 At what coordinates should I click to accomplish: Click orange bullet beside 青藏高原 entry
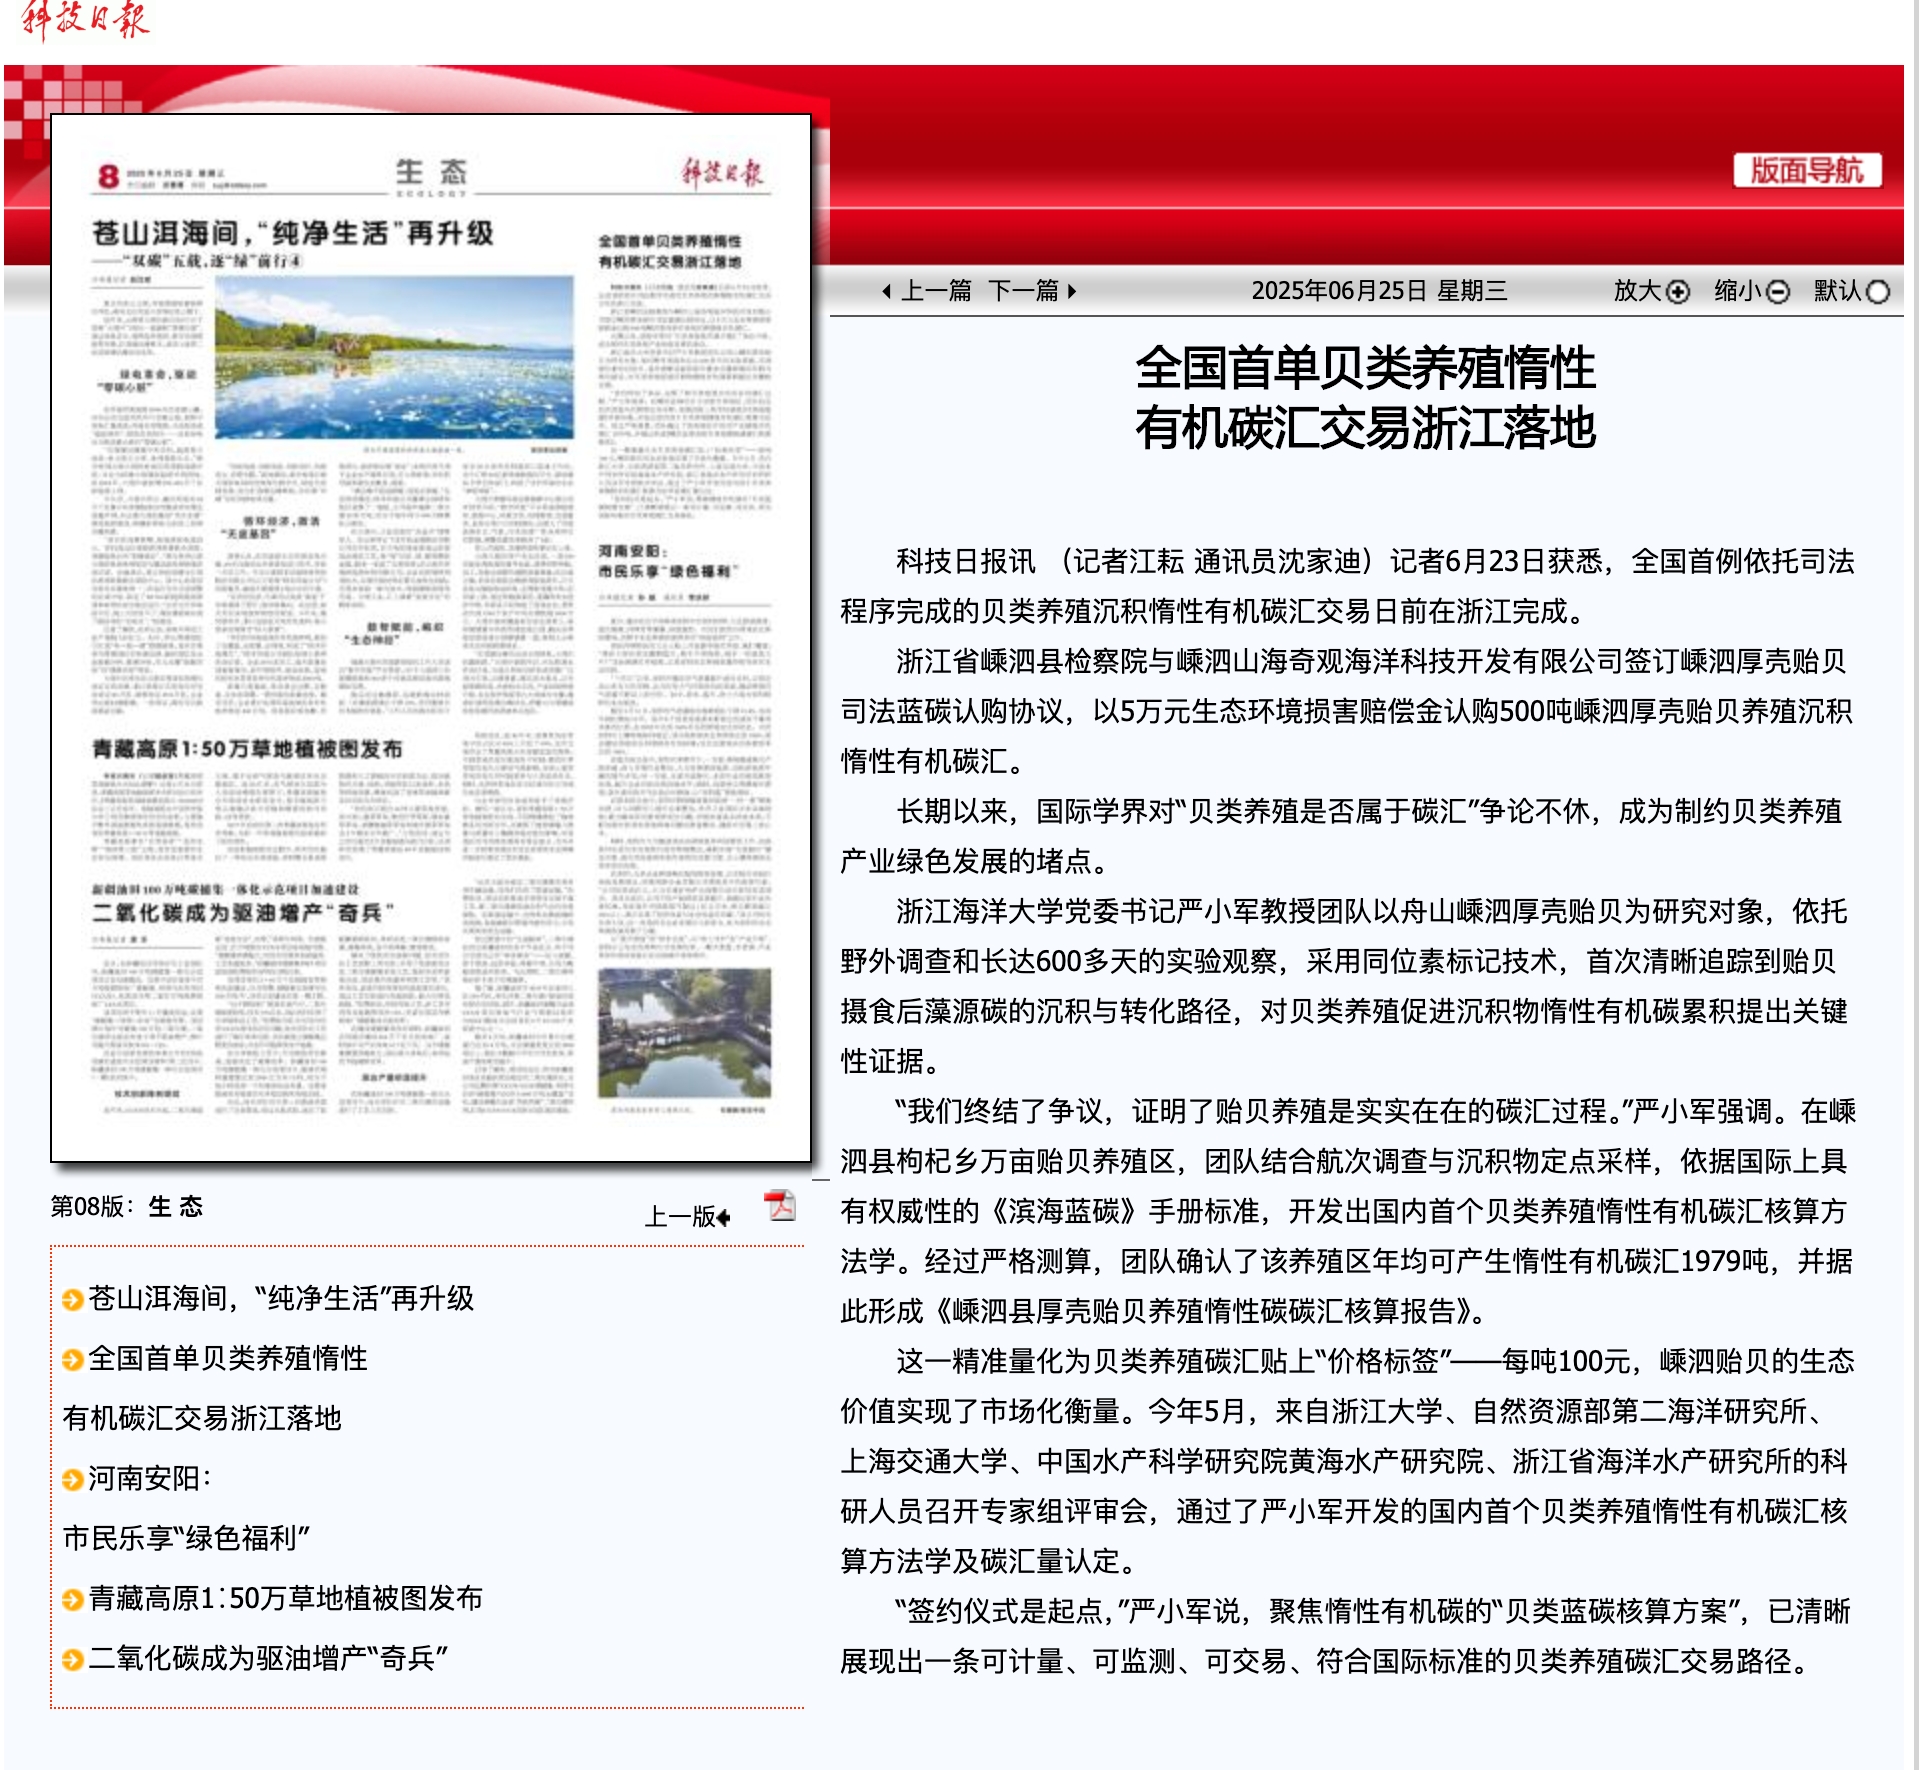(x=72, y=1600)
